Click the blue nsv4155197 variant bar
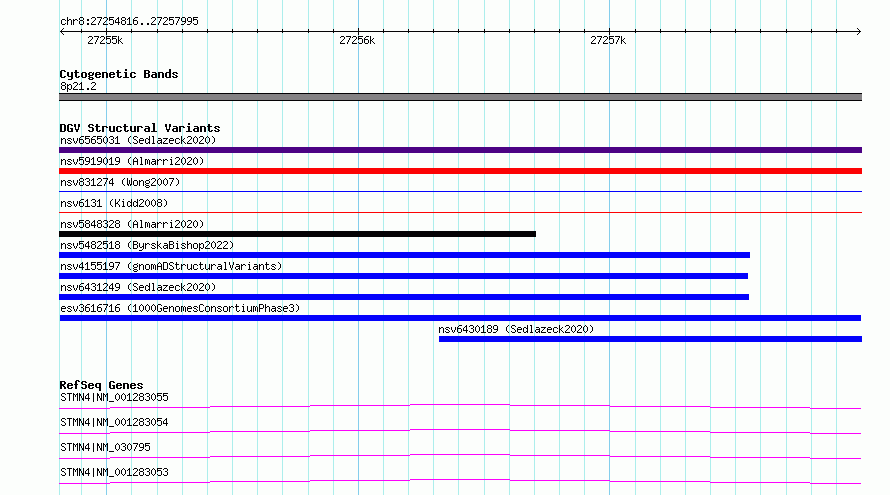Screen dimensions: 890x495 pyautogui.click(x=404, y=276)
